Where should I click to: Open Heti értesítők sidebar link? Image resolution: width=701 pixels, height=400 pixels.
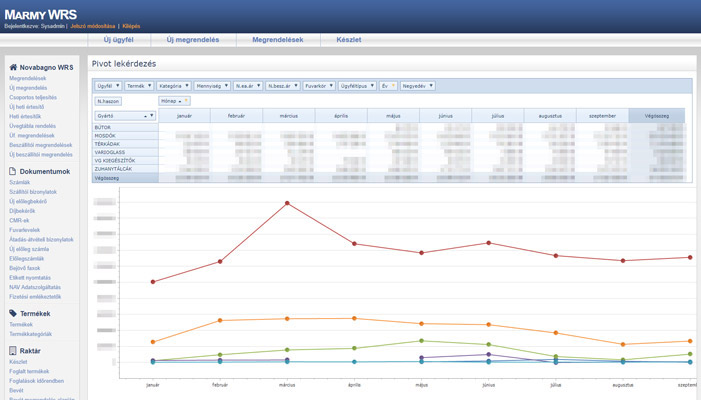25,116
